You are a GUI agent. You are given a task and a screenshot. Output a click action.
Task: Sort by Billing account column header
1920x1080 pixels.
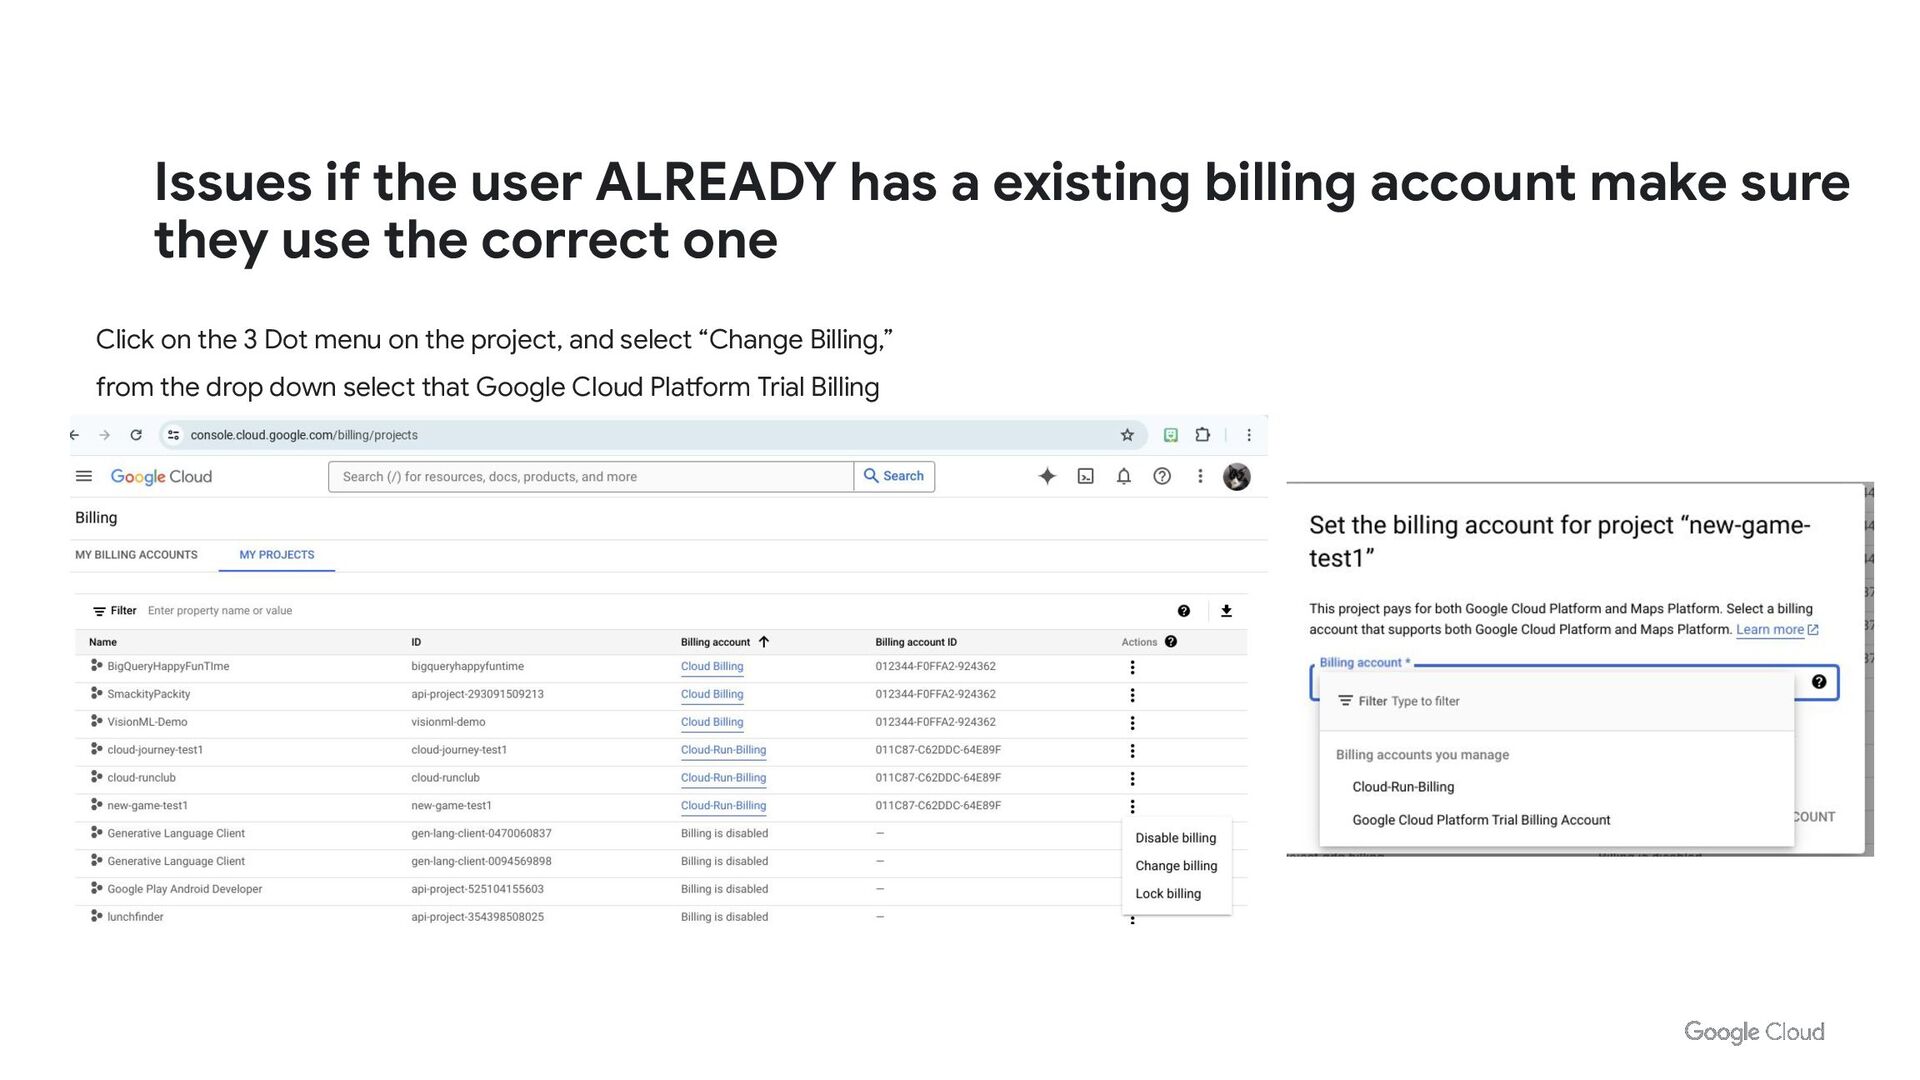(715, 642)
